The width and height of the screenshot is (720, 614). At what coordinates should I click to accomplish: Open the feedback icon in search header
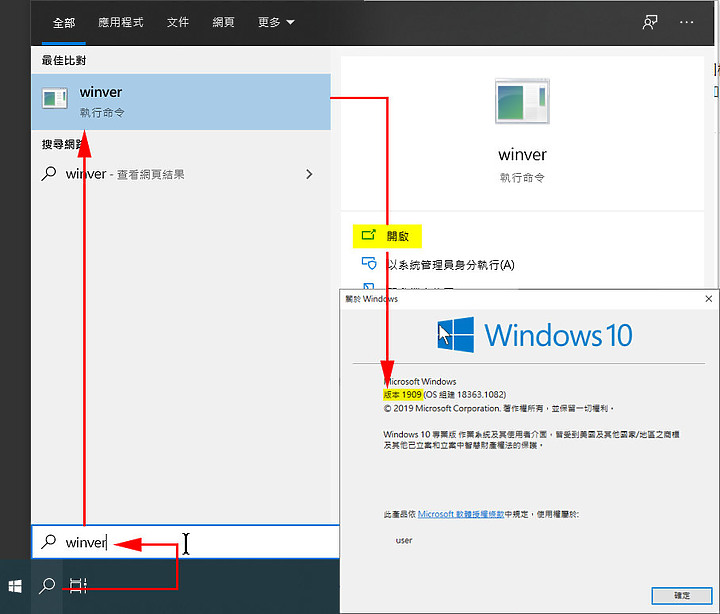649,22
